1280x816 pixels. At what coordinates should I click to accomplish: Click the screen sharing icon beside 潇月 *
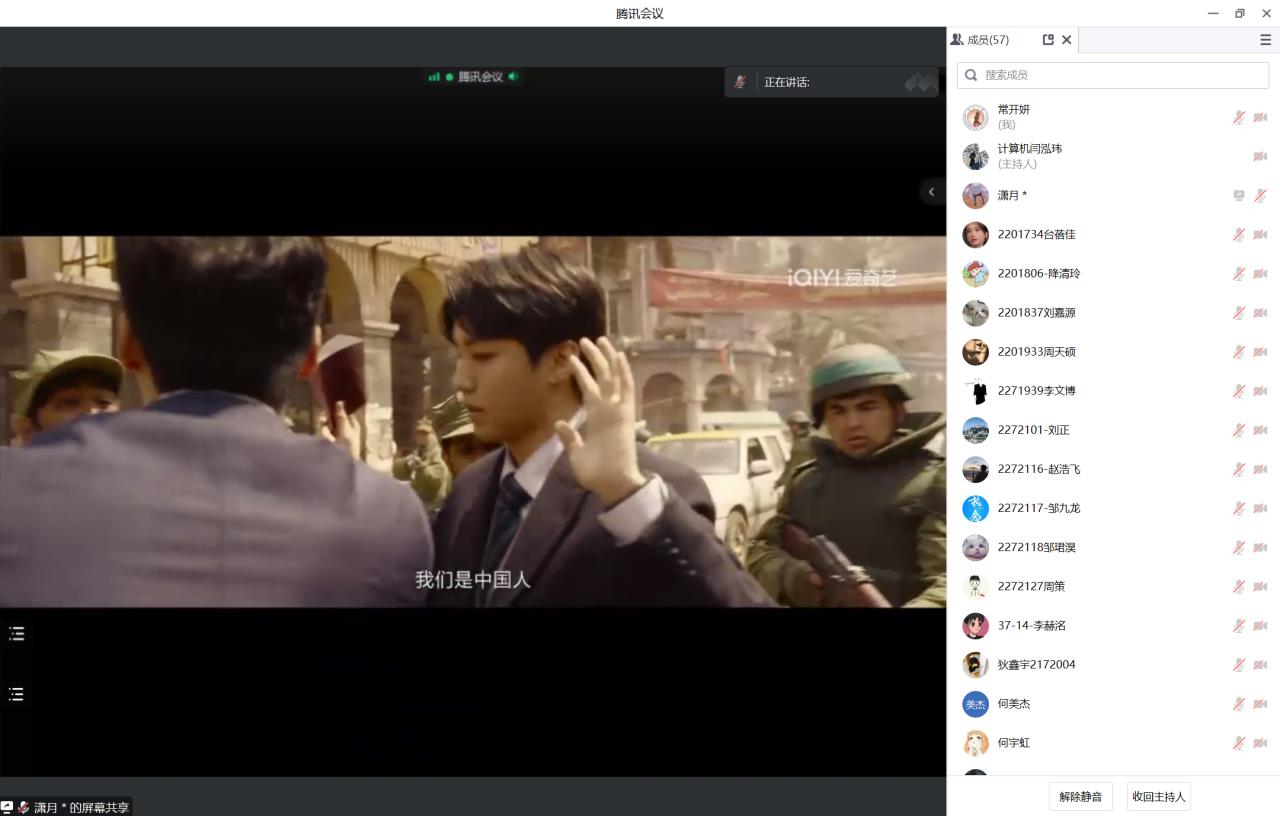point(1239,196)
